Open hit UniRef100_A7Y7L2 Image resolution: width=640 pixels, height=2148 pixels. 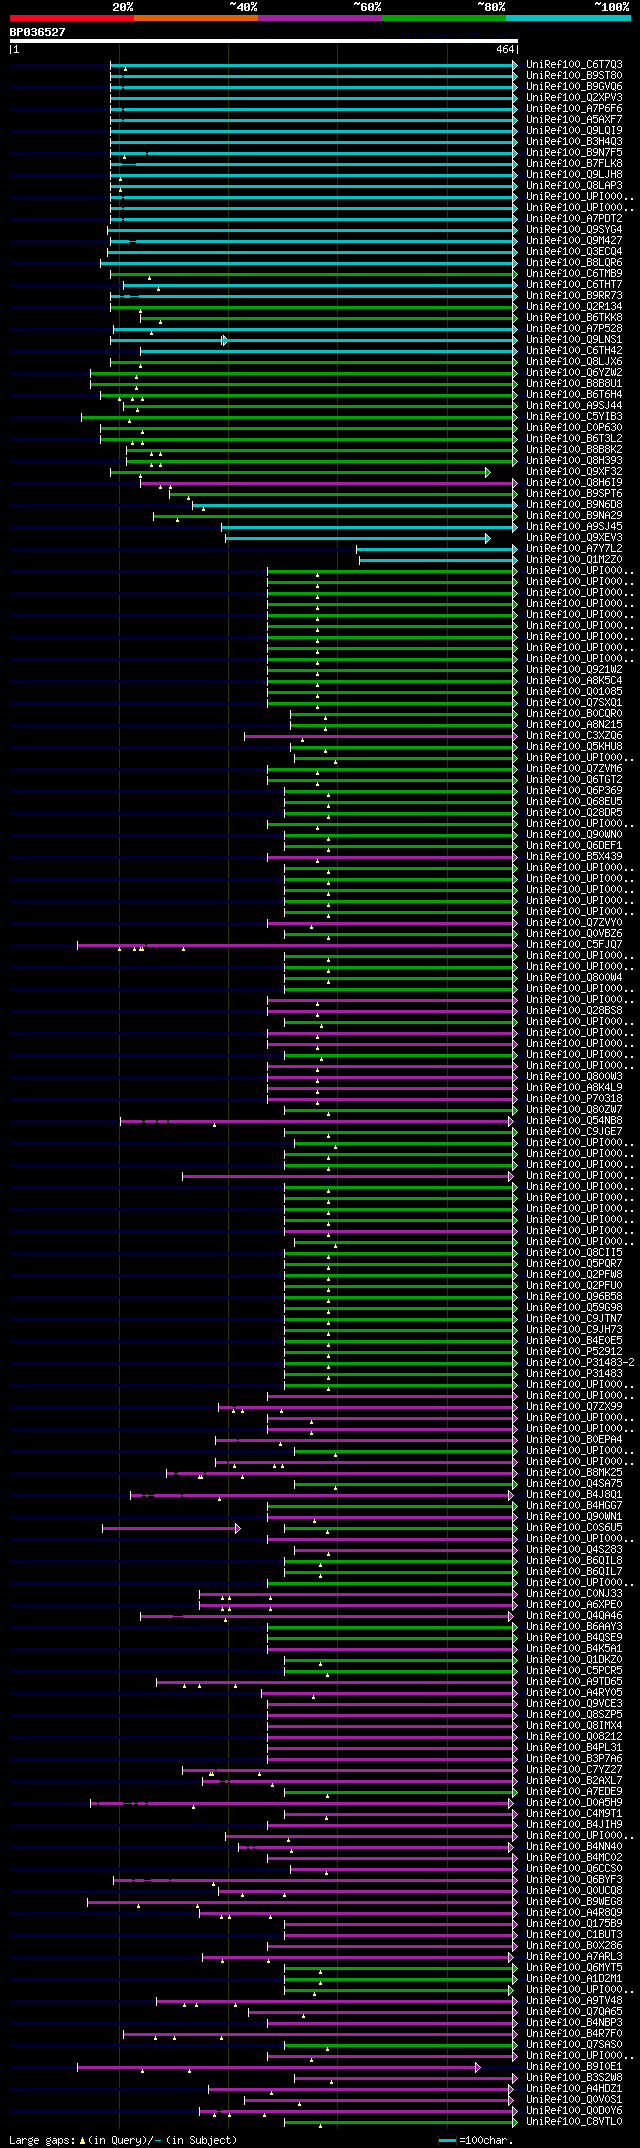(574, 549)
